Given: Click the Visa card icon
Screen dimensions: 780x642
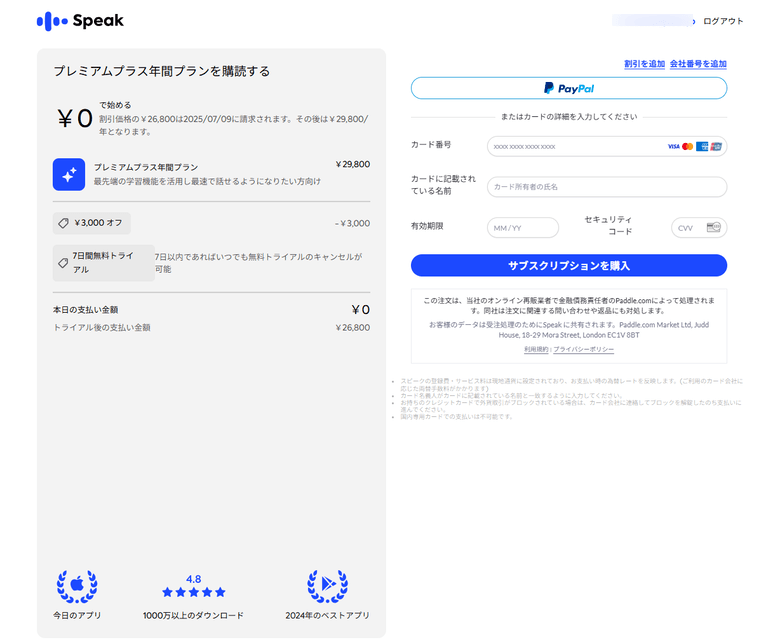Looking at the screenshot, I should (674, 147).
